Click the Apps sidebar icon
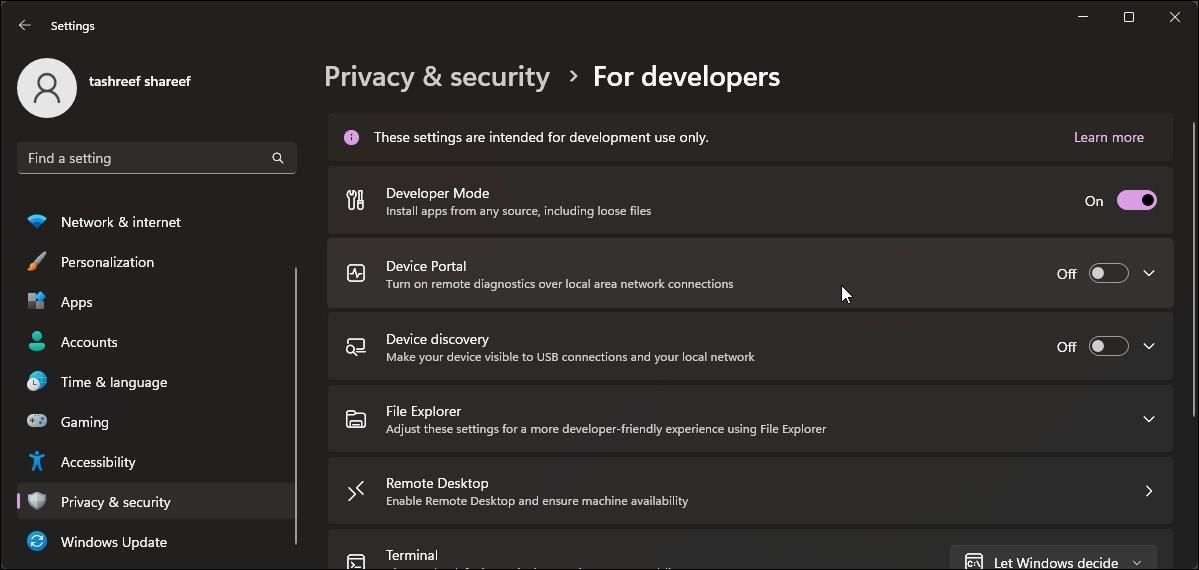 [37, 301]
